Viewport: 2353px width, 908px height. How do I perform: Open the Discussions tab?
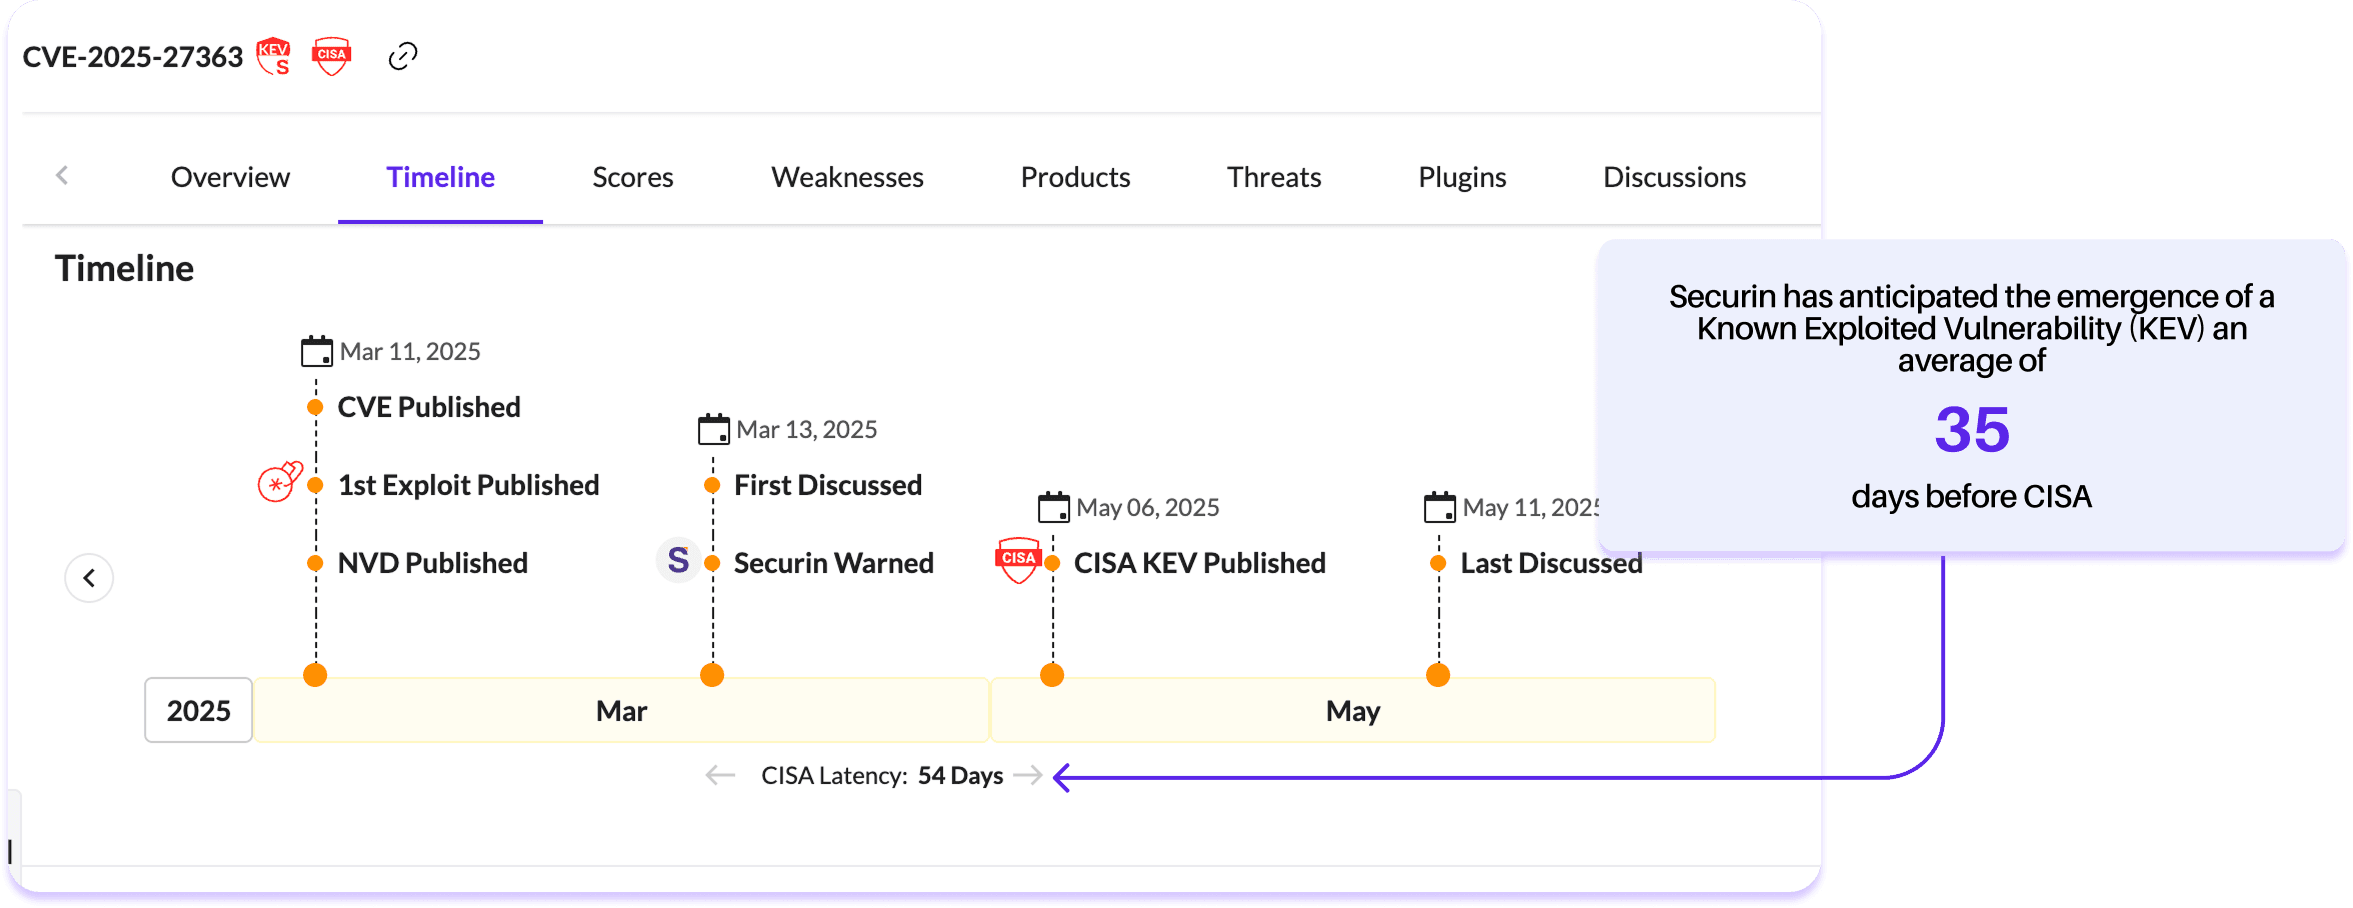click(1674, 177)
